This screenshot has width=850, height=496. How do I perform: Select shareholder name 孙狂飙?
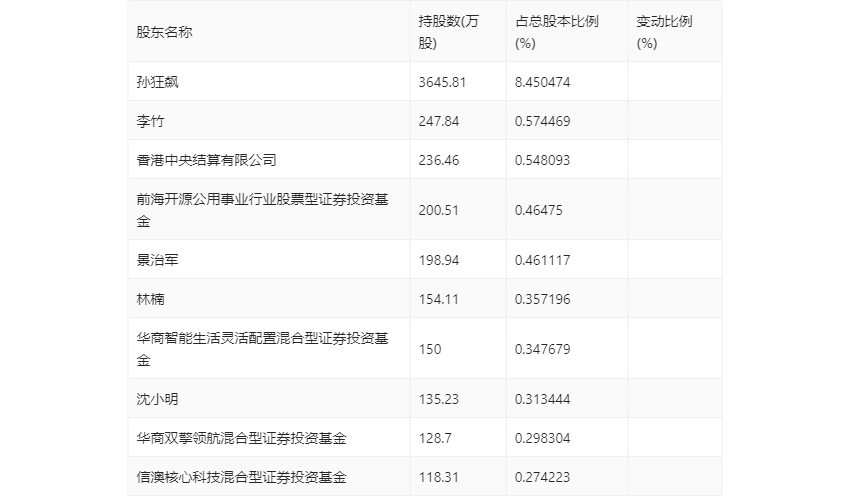(157, 82)
